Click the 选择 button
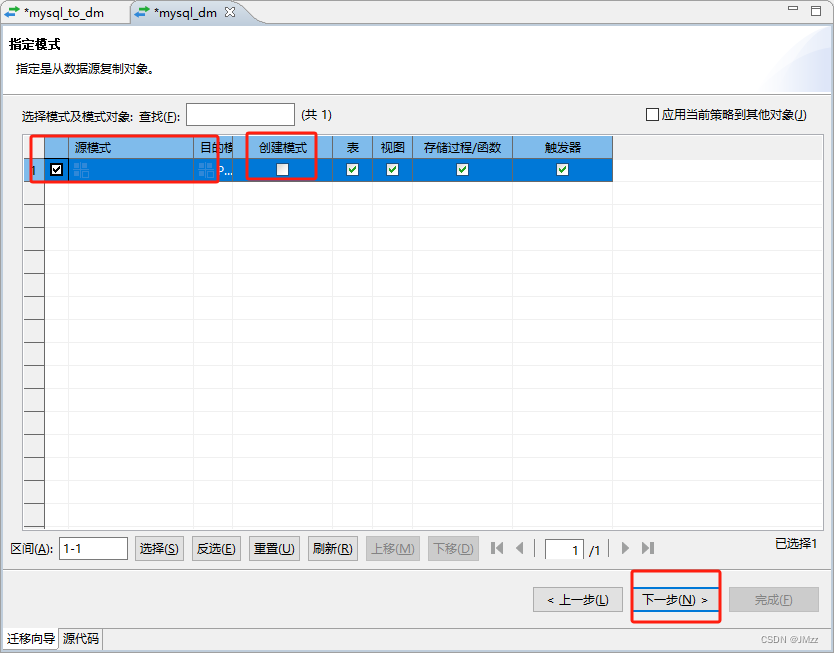Screen dimensions: 834x653 159,548
